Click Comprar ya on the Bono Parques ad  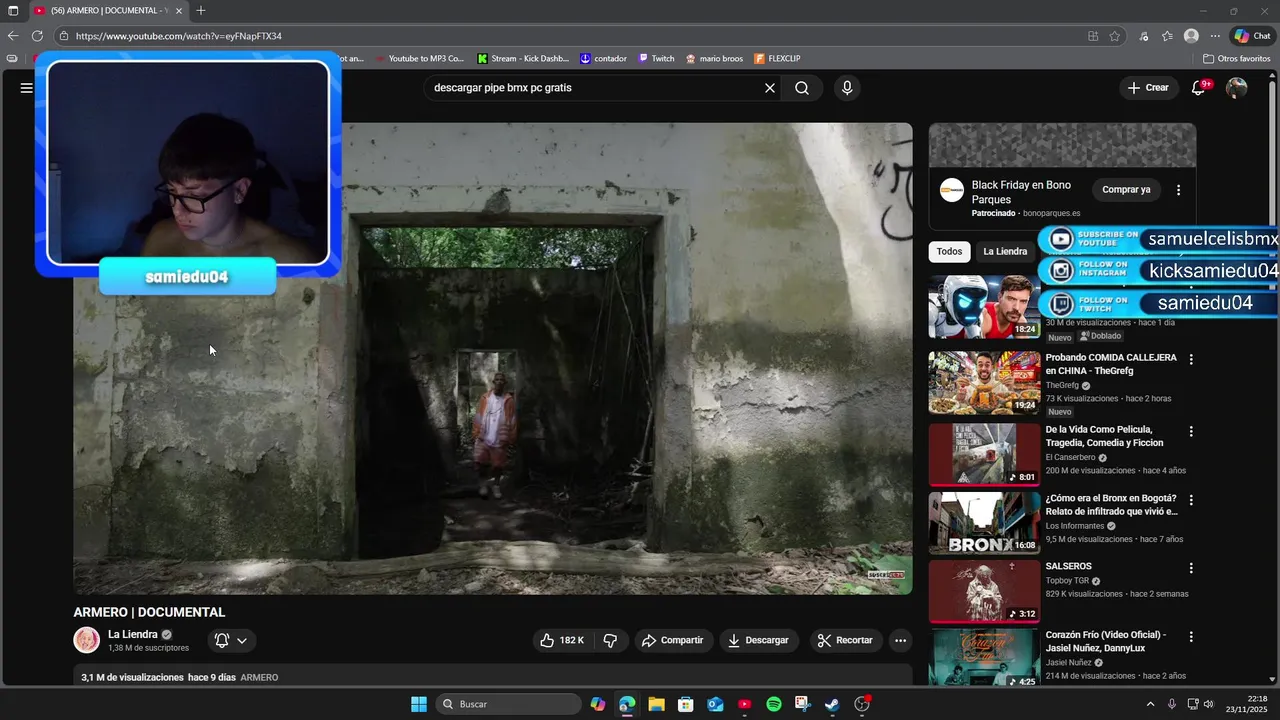tap(1126, 189)
